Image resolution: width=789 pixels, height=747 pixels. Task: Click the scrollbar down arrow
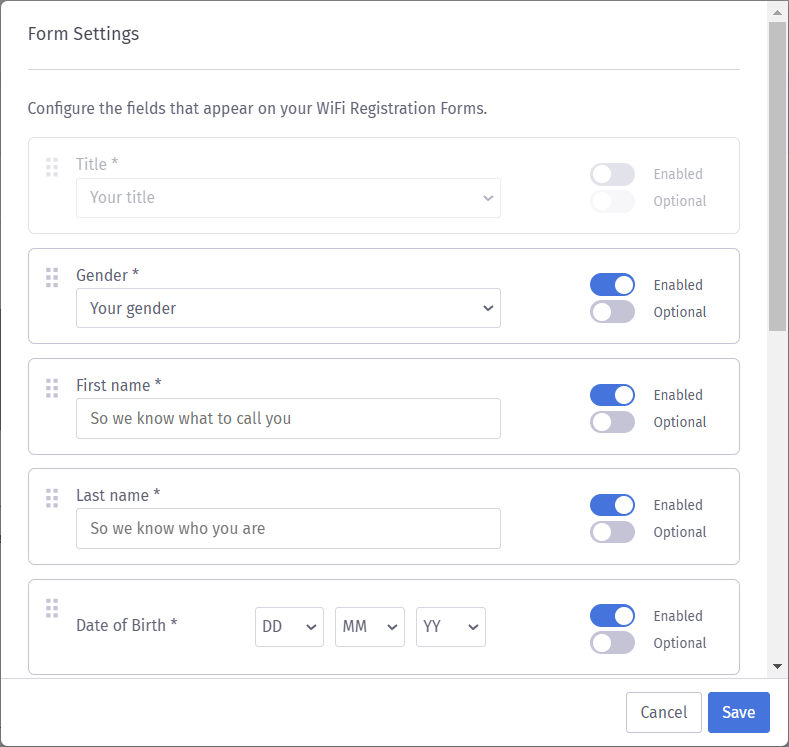coord(777,667)
